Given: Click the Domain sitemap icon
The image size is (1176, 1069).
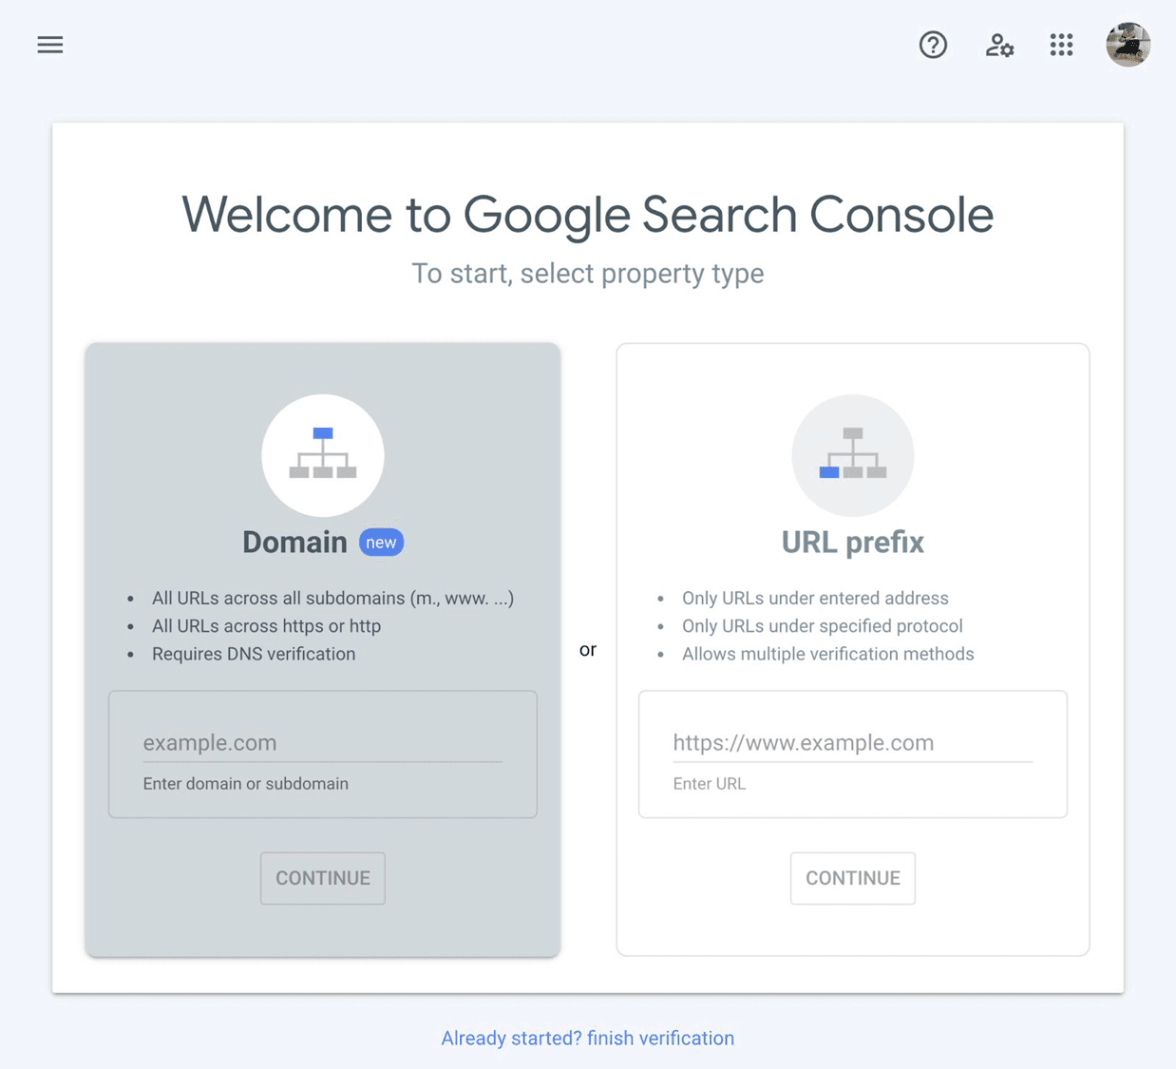Looking at the screenshot, I should point(322,455).
